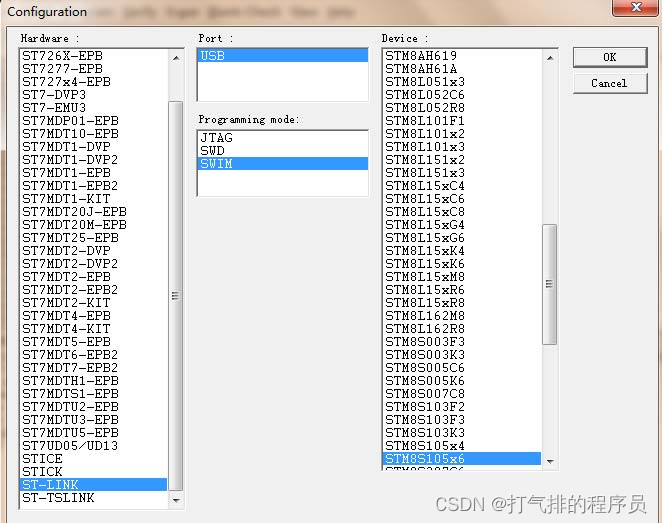Select ST7MDT2-KIT hardware entry
The width and height of the screenshot is (662, 523).
pos(94,303)
